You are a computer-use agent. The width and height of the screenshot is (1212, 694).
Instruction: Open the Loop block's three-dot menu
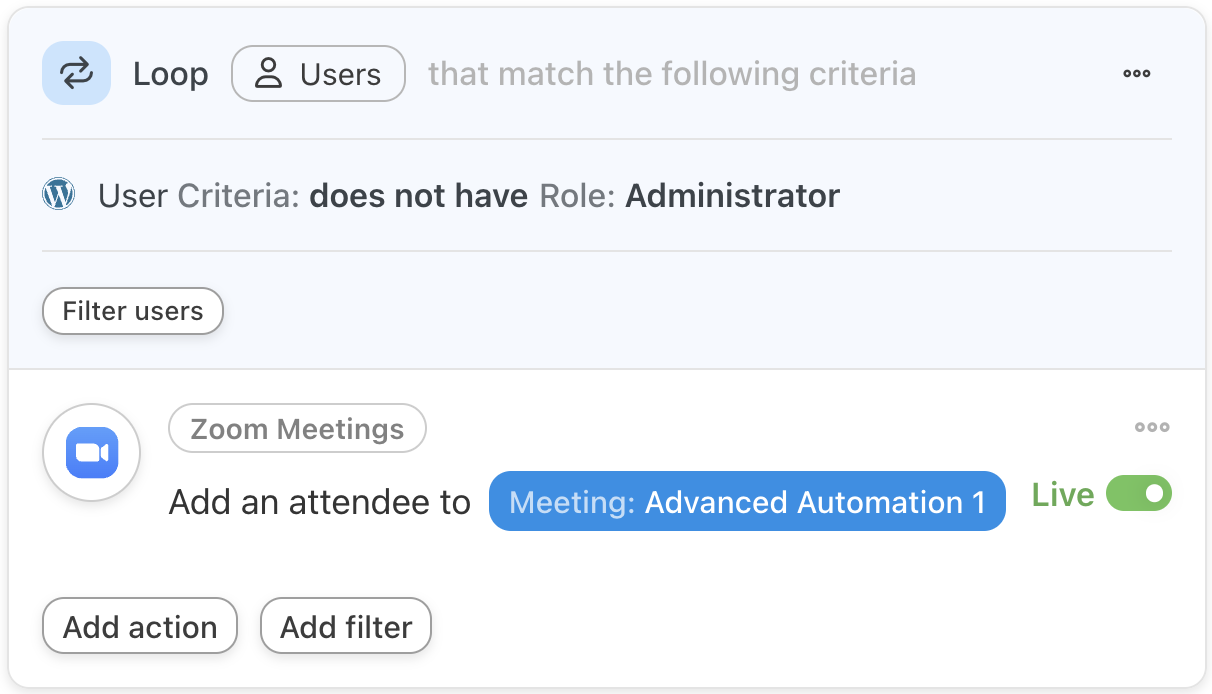[x=1136, y=74]
